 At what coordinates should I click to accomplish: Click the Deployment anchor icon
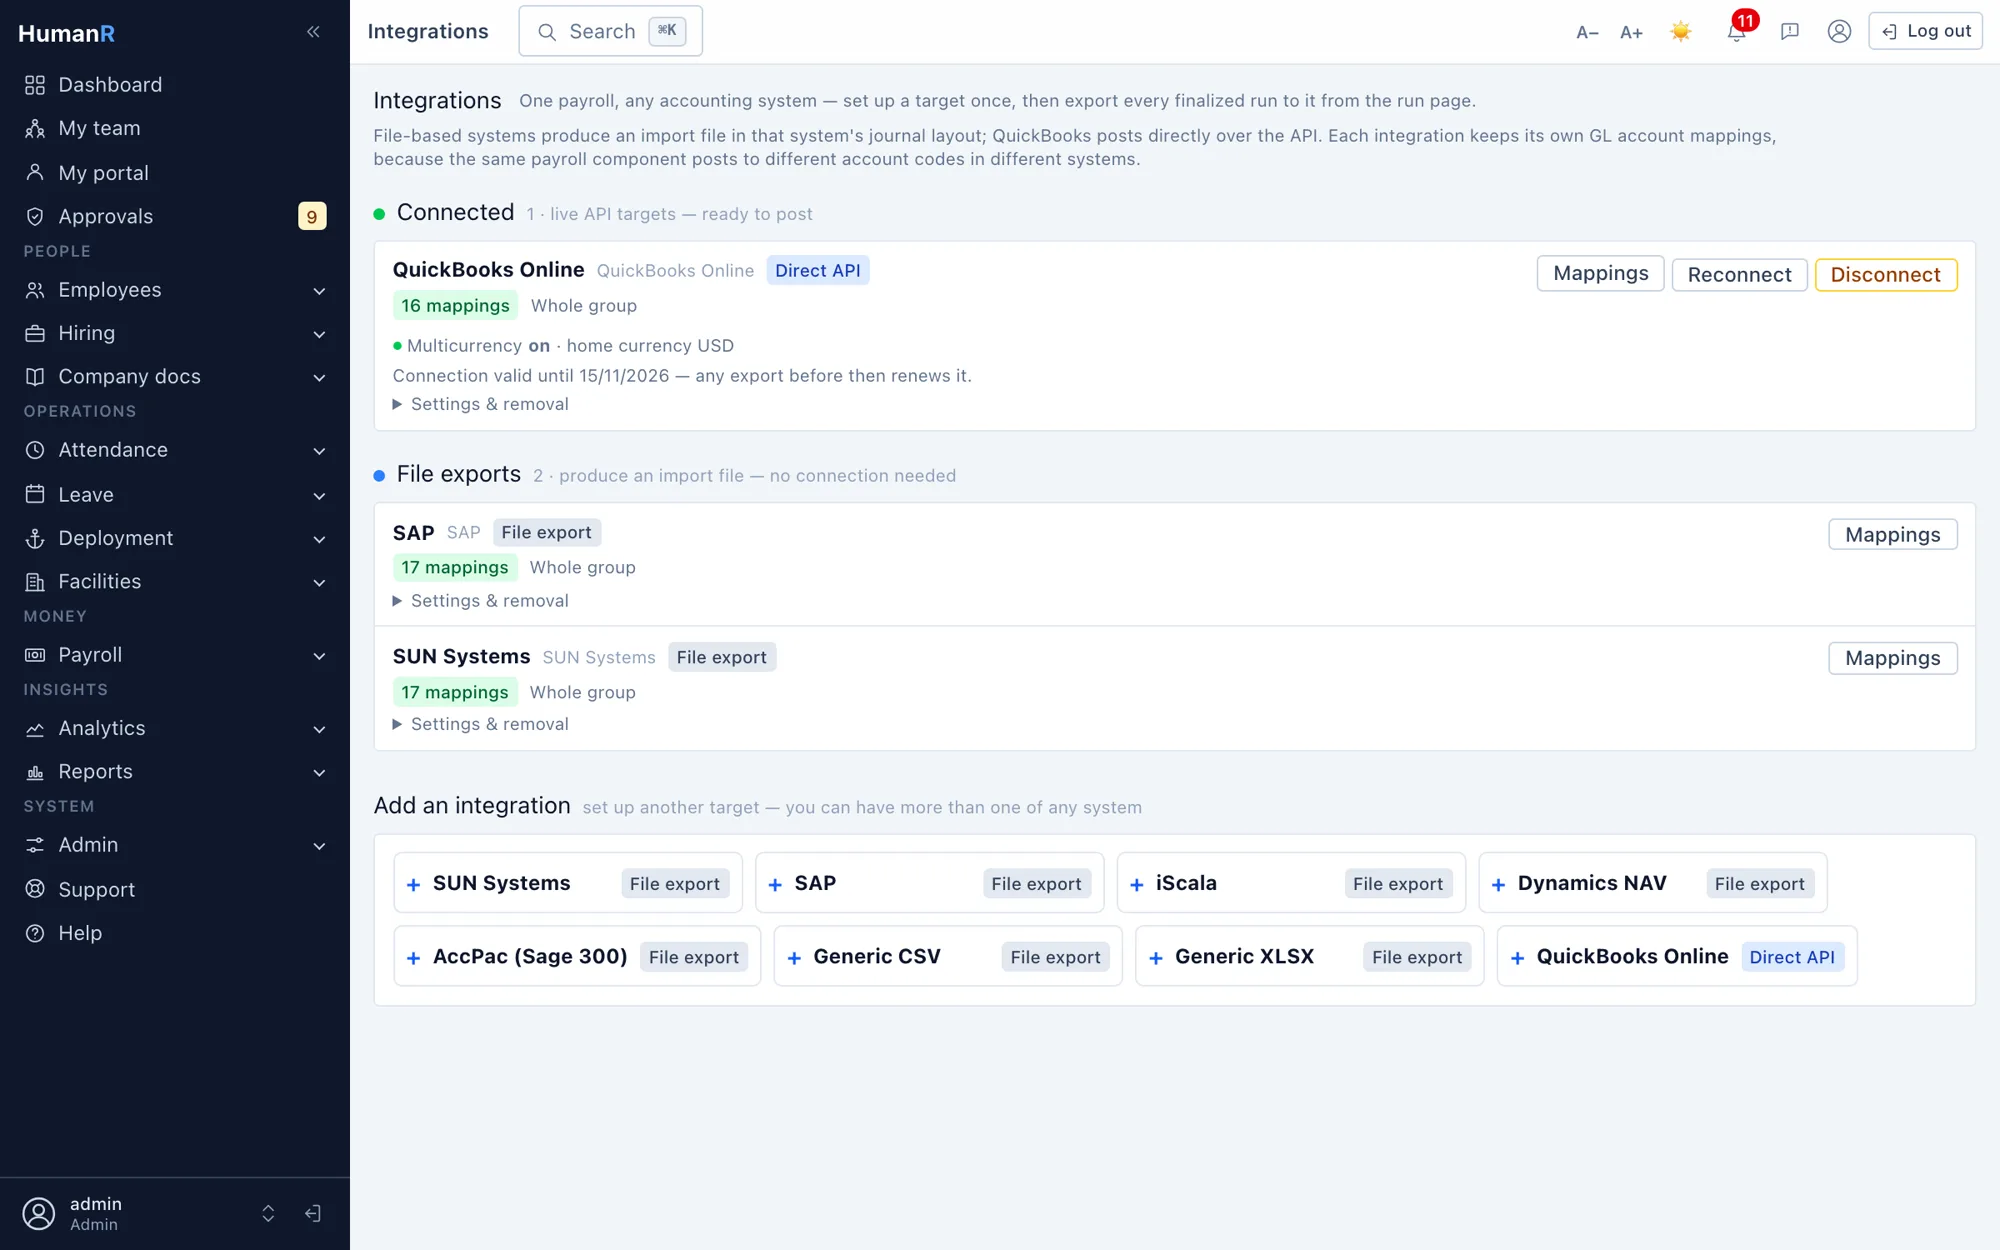point(35,538)
